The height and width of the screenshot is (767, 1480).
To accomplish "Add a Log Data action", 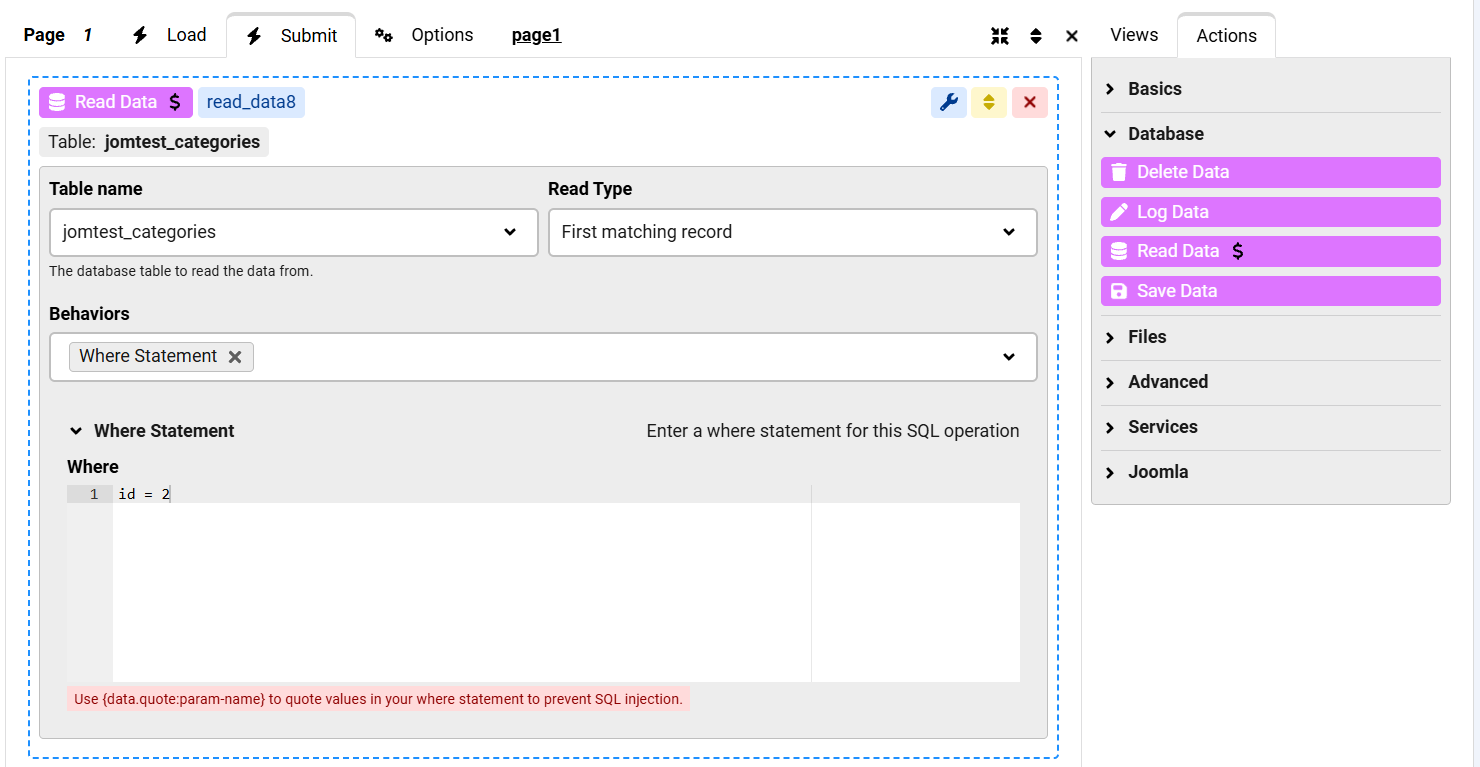I will point(1271,212).
